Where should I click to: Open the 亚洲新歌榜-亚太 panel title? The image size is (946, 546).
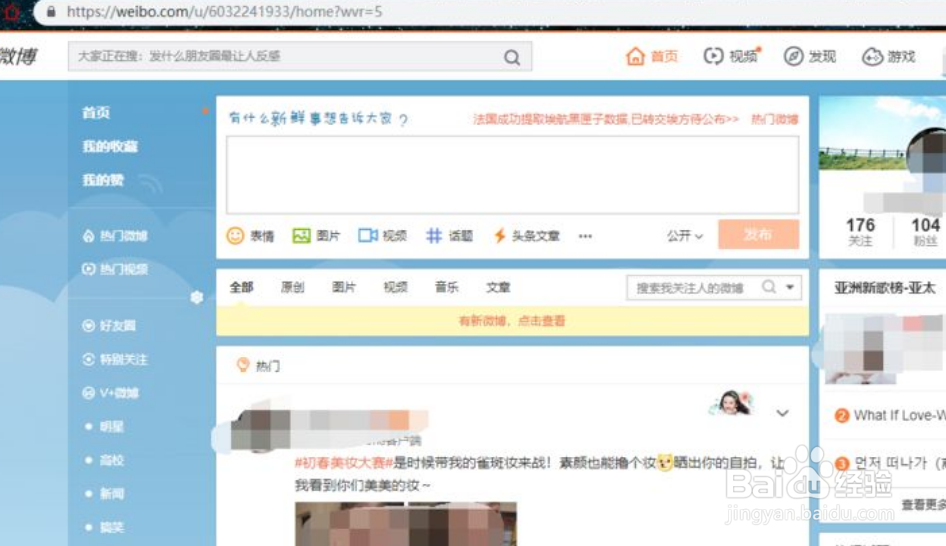(x=884, y=288)
